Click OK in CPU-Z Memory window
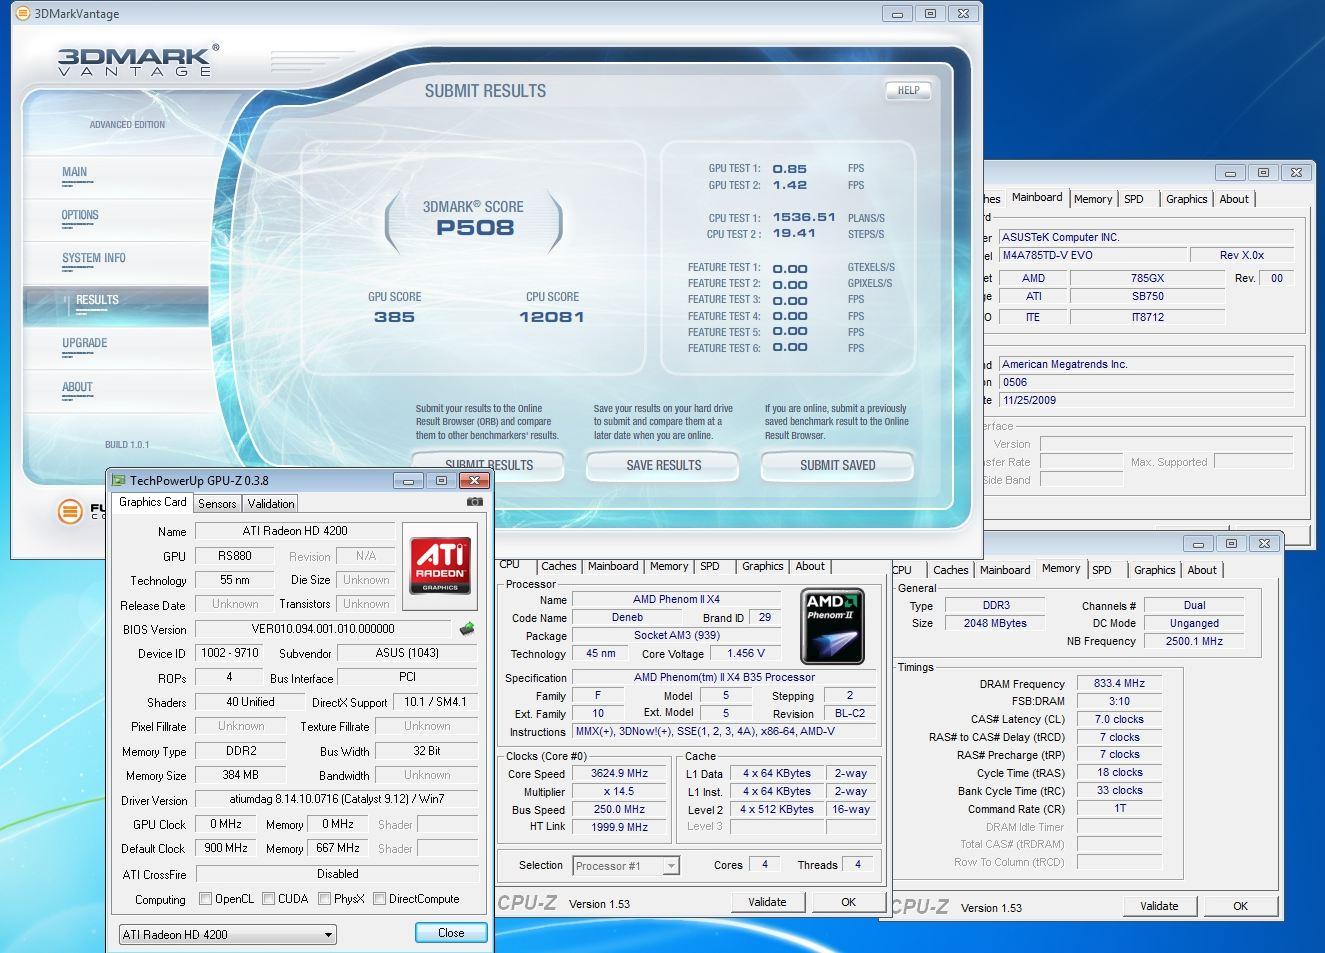1325x953 pixels. tap(1240, 906)
